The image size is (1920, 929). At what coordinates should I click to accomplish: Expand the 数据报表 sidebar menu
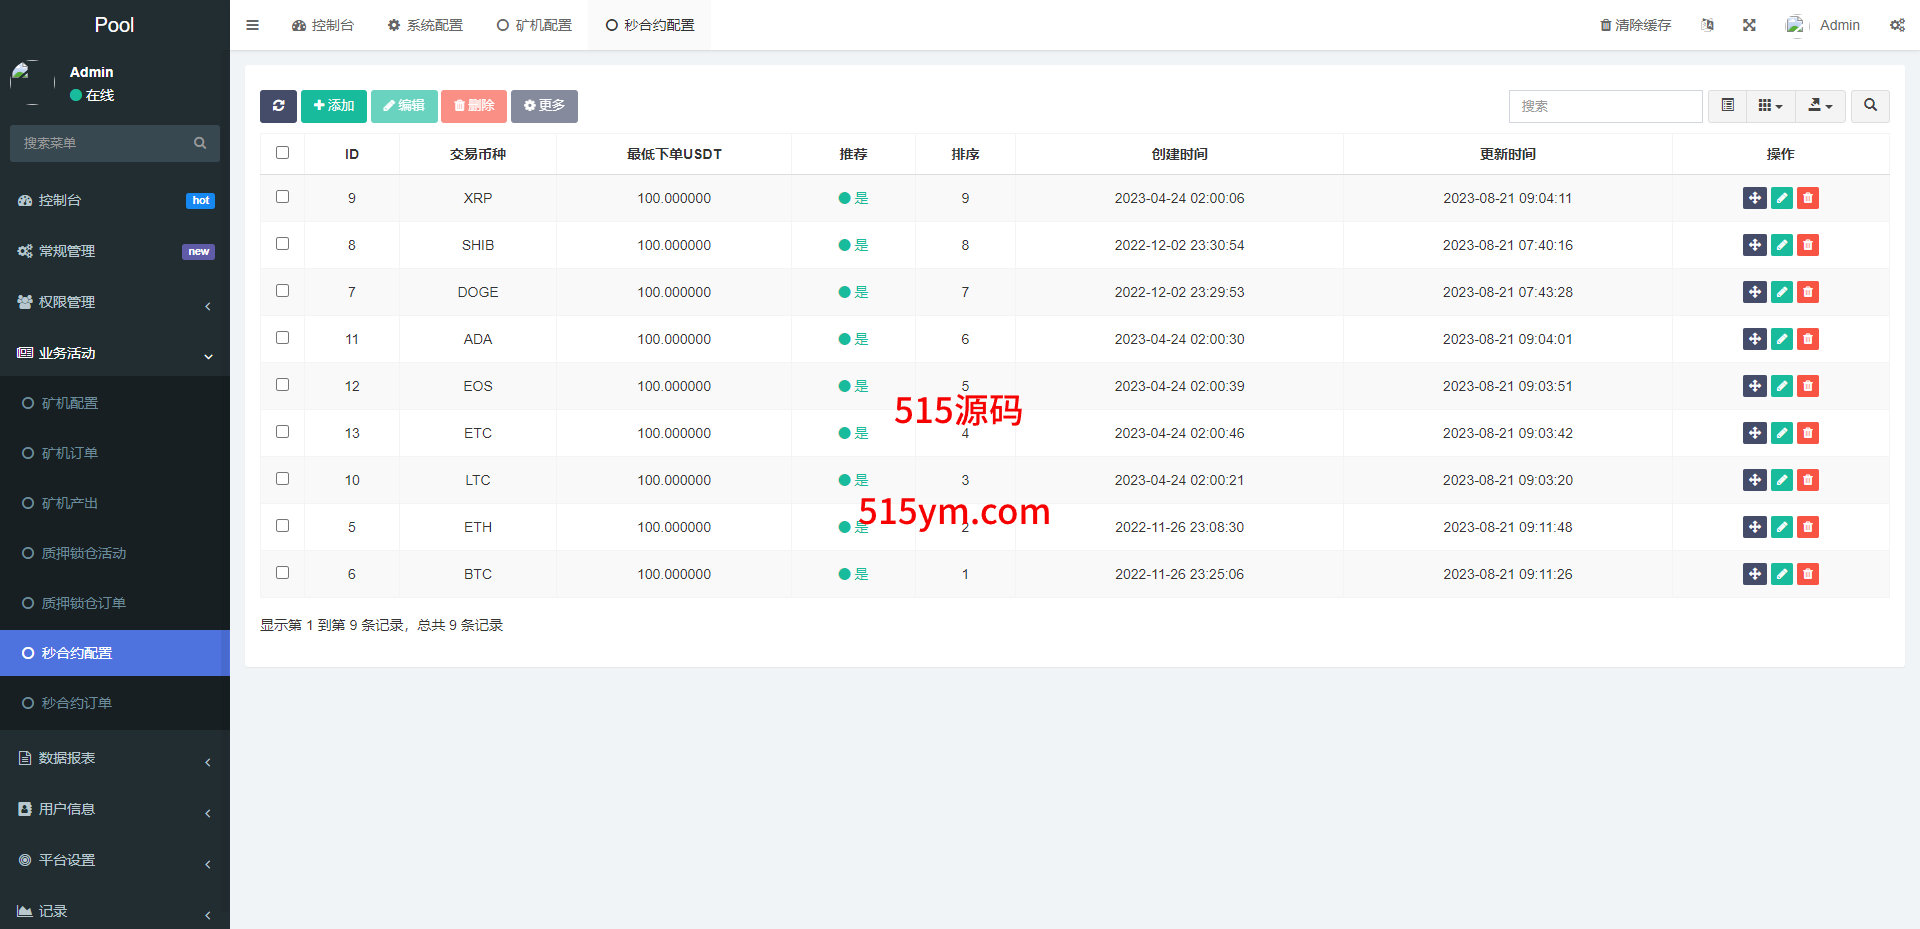click(x=115, y=758)
